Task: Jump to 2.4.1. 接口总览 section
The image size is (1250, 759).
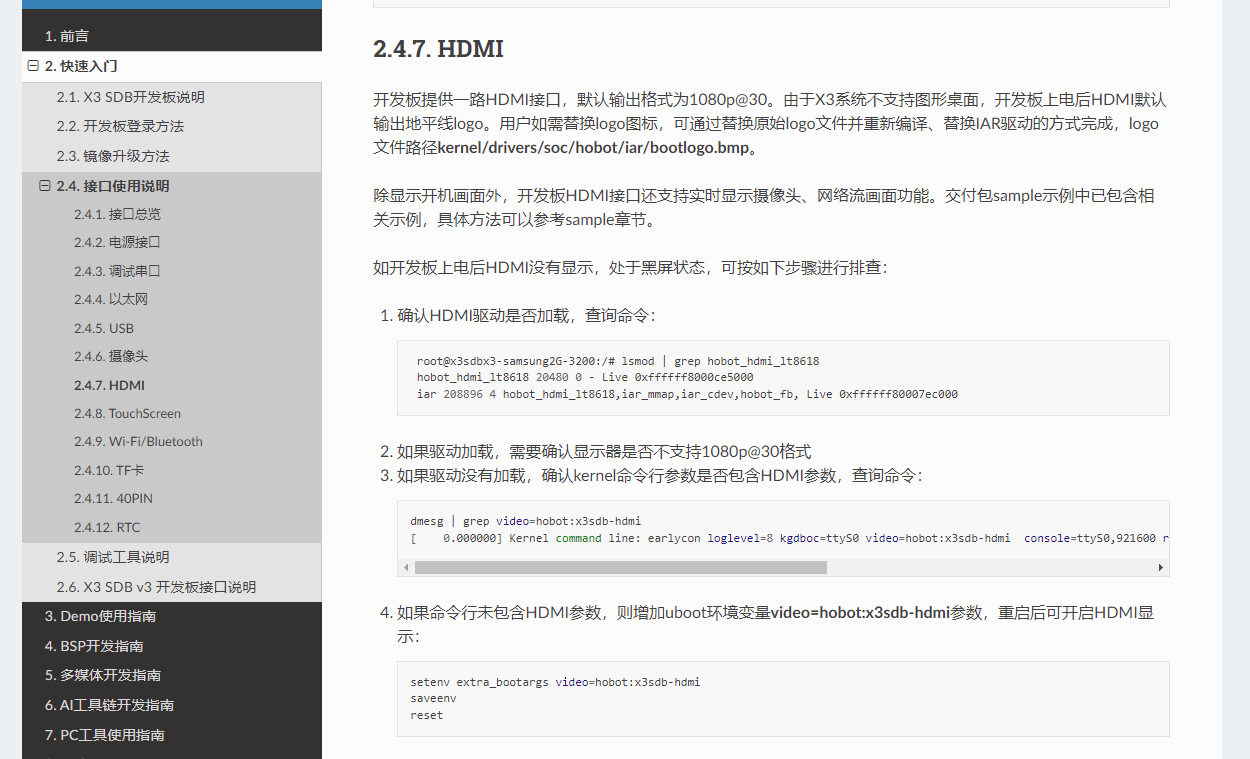Action: click(x=117, y=214)
